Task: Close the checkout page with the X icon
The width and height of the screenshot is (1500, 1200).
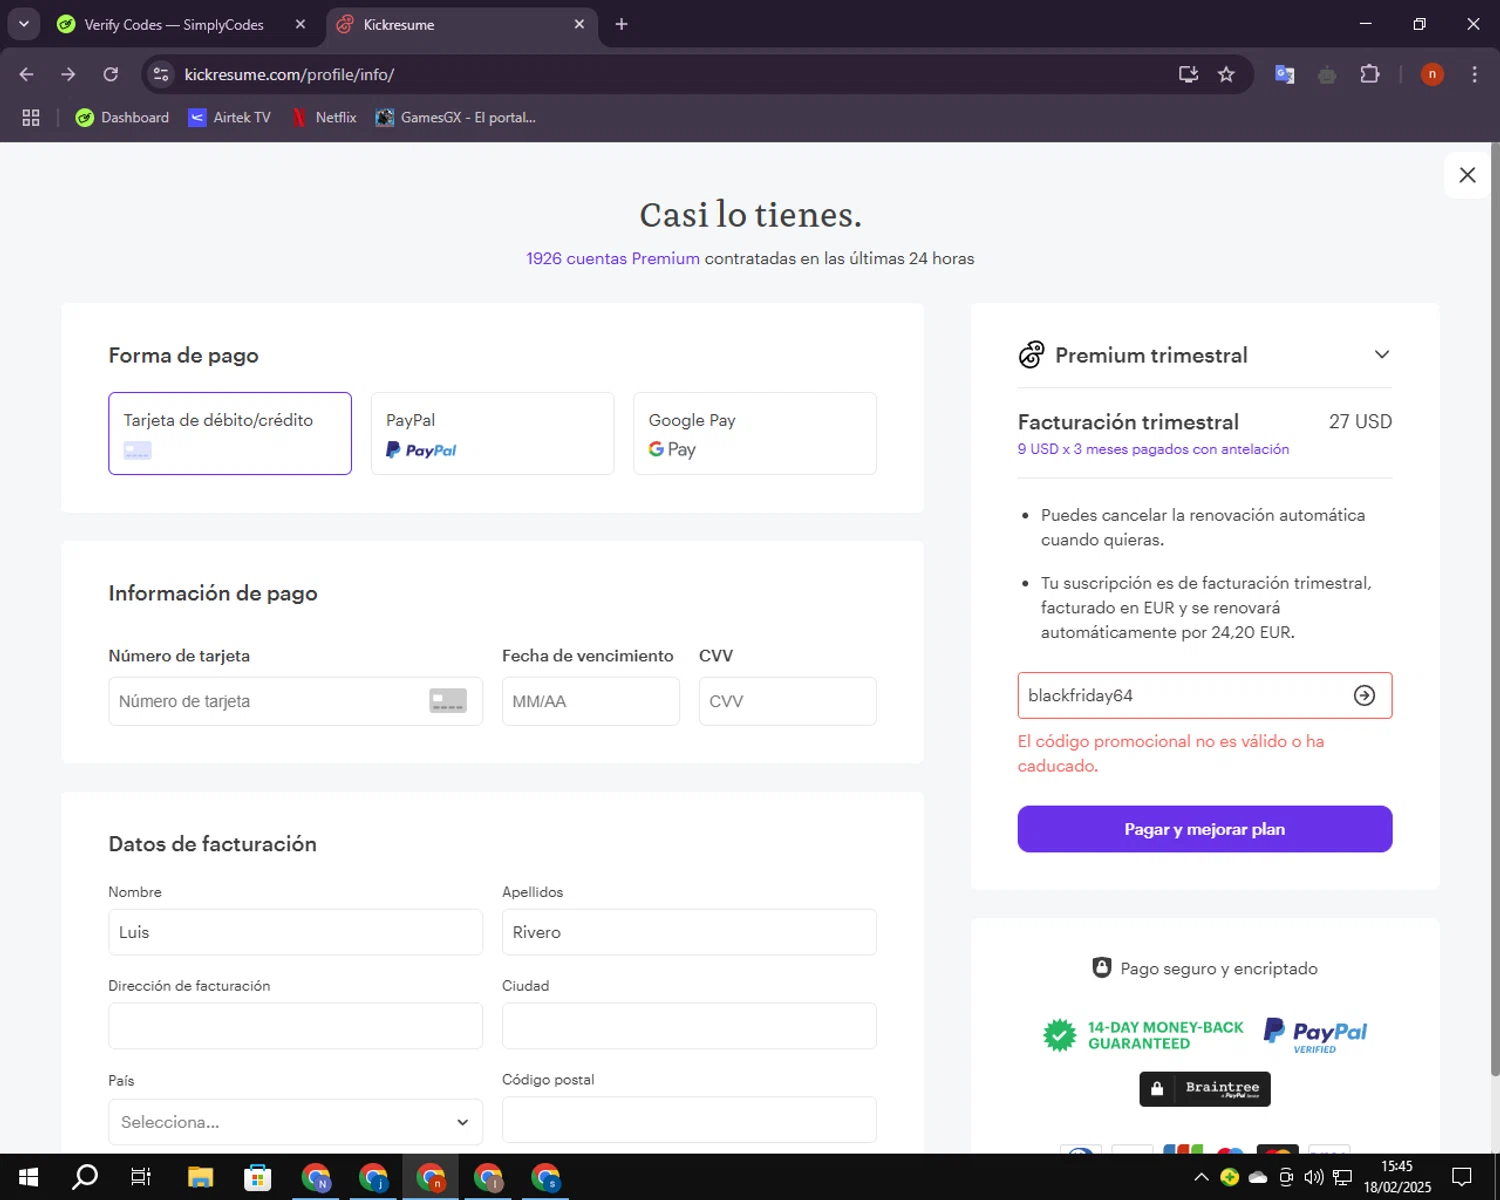Action: click(x=1467, y=175)
